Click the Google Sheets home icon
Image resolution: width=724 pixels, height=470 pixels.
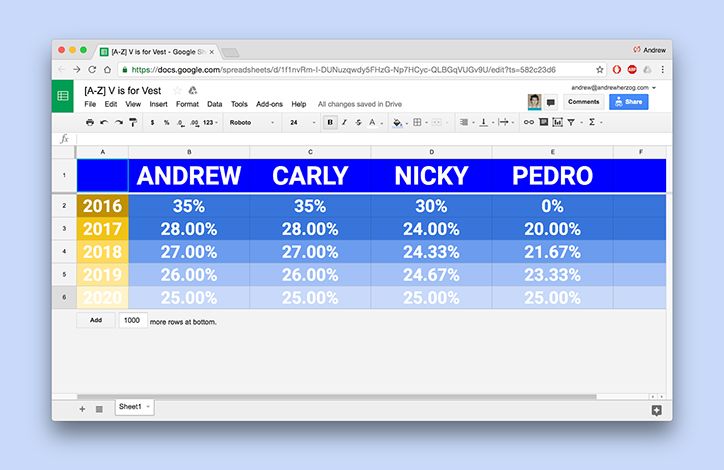tap(63, 96)
